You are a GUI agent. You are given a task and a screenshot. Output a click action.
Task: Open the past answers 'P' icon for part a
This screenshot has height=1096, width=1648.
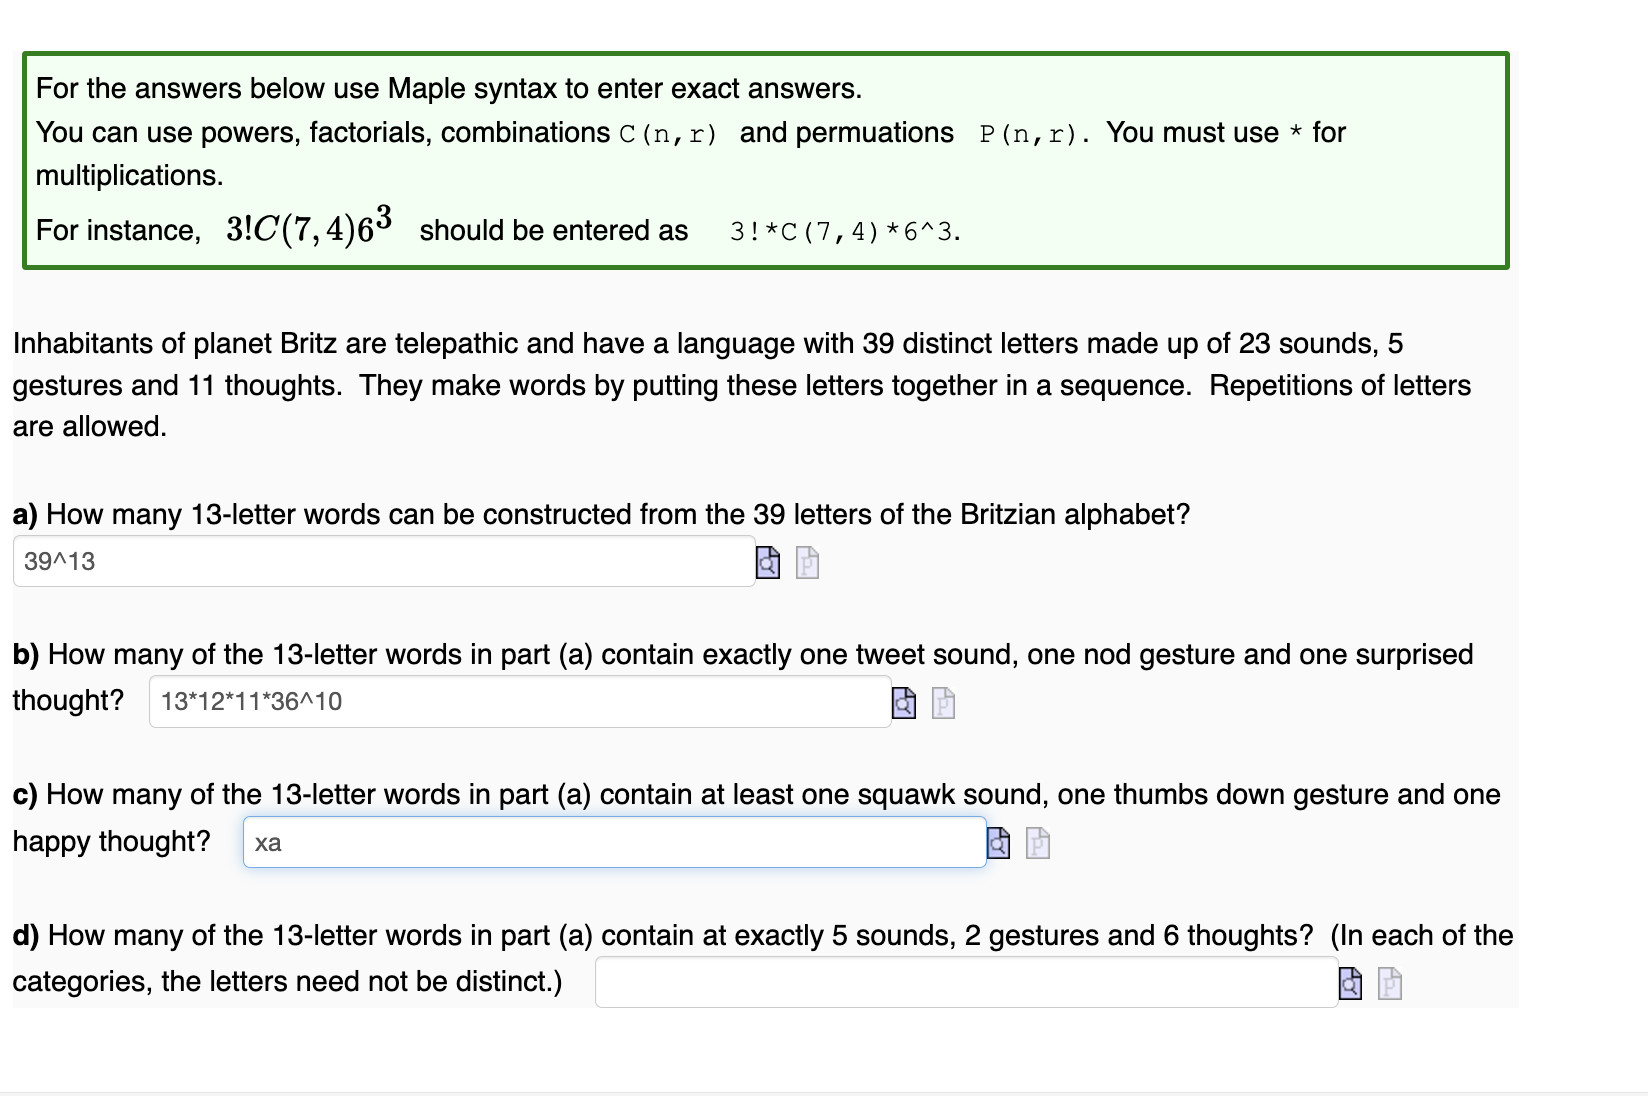(x=806, y=562)
